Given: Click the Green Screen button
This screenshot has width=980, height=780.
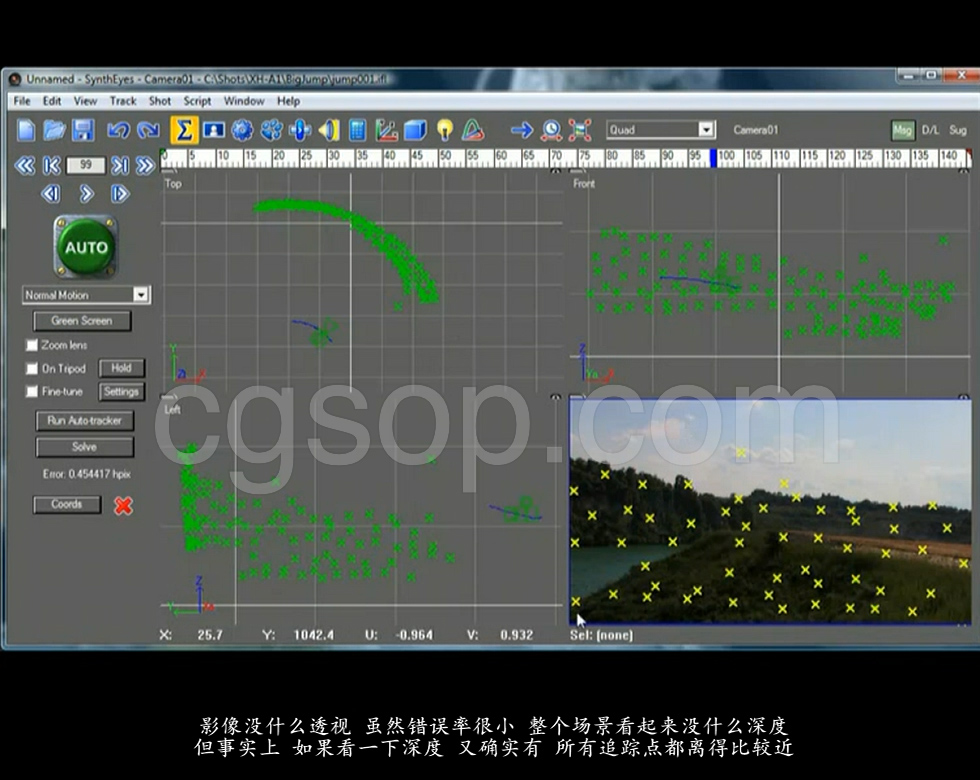Looking at the screenshot, I should pyautogui.click(x=82, y=321).
